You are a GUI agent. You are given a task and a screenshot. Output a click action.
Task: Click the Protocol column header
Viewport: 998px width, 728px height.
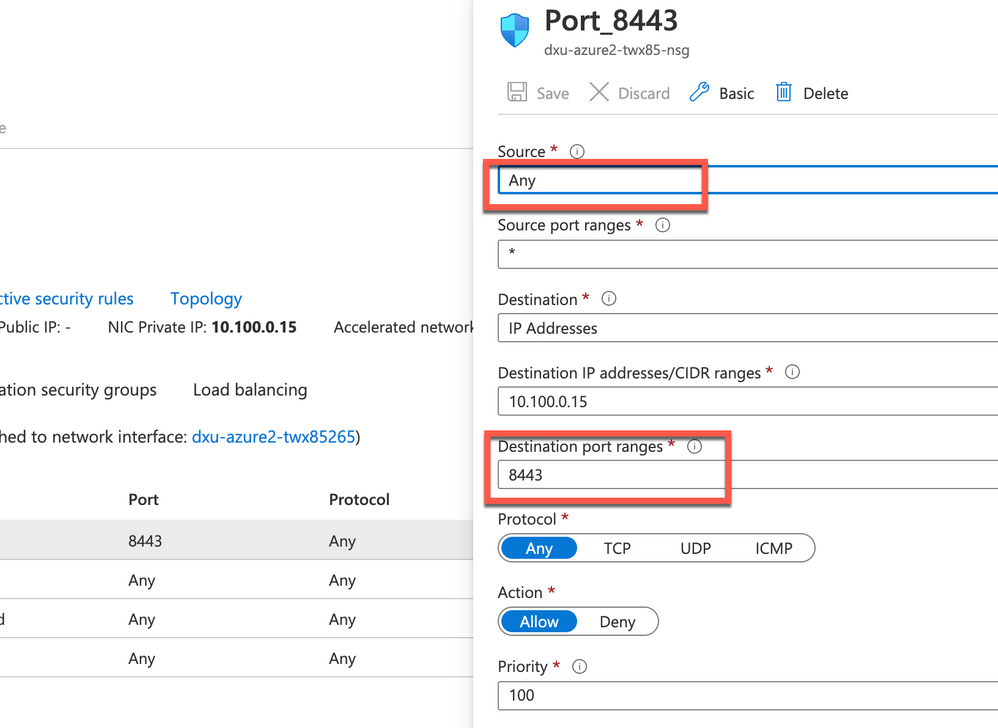pos(359,500)
